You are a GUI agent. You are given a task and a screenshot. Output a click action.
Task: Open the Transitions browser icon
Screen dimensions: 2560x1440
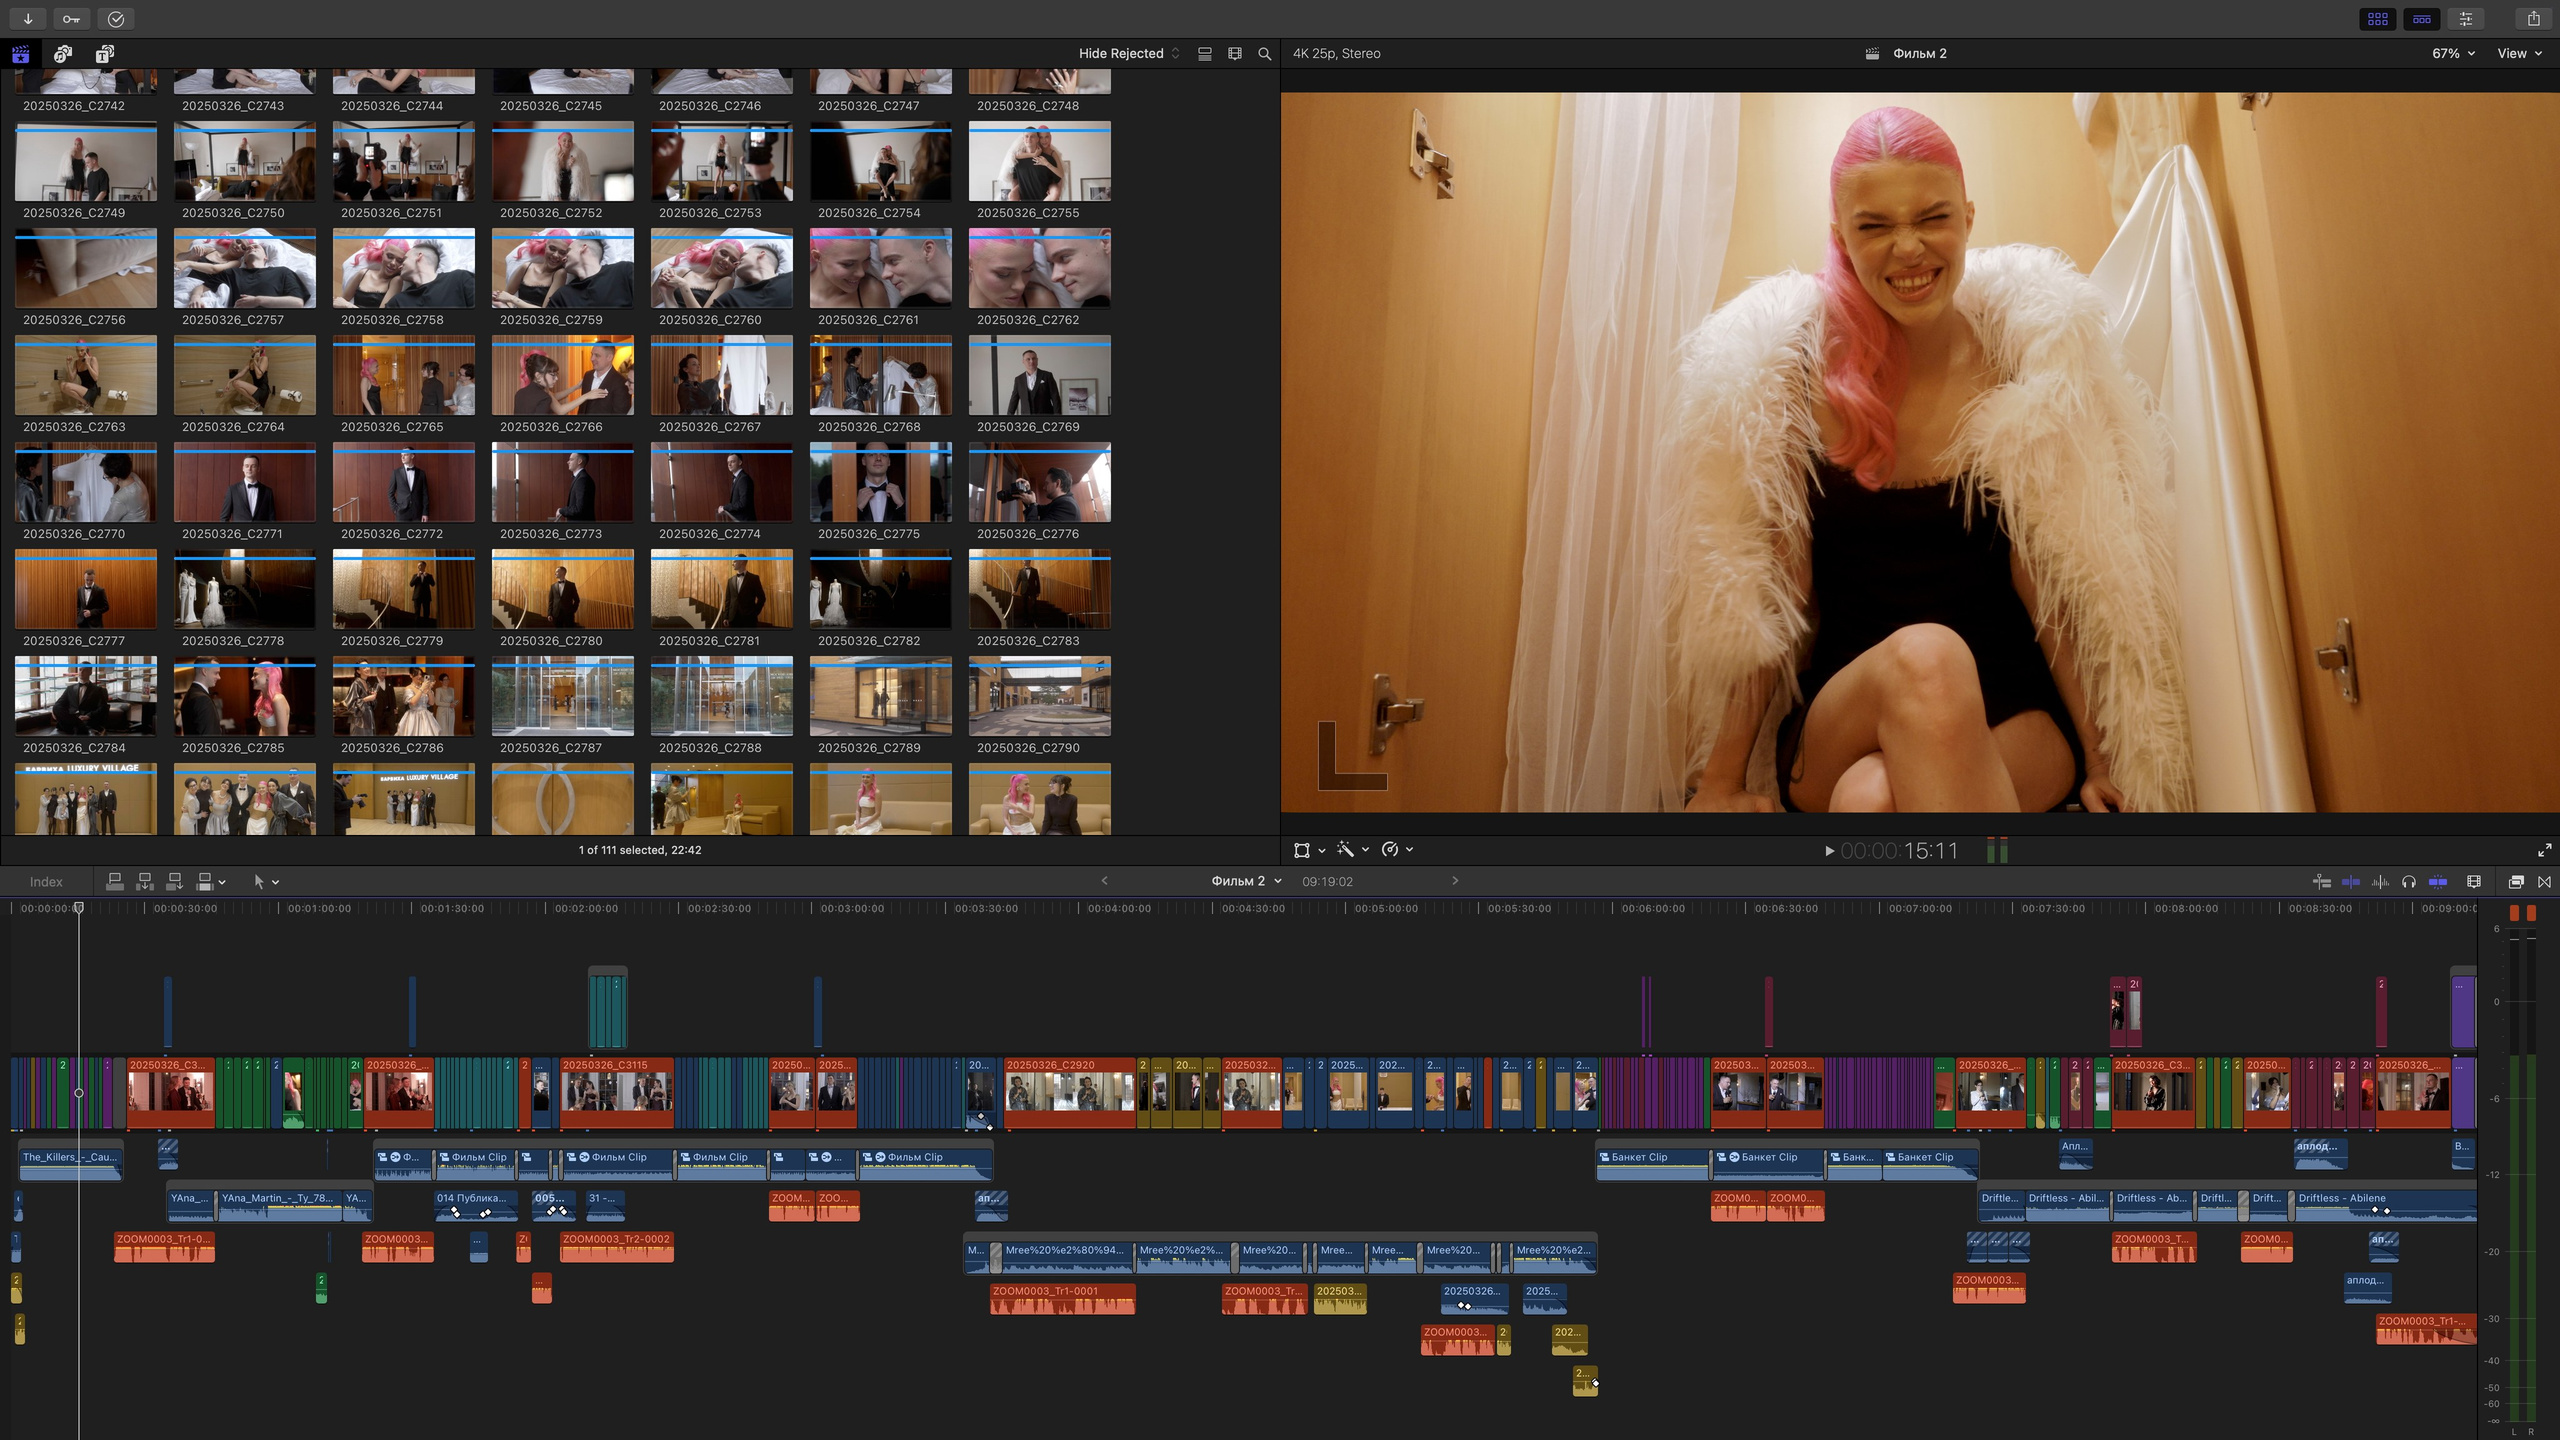2545,881
